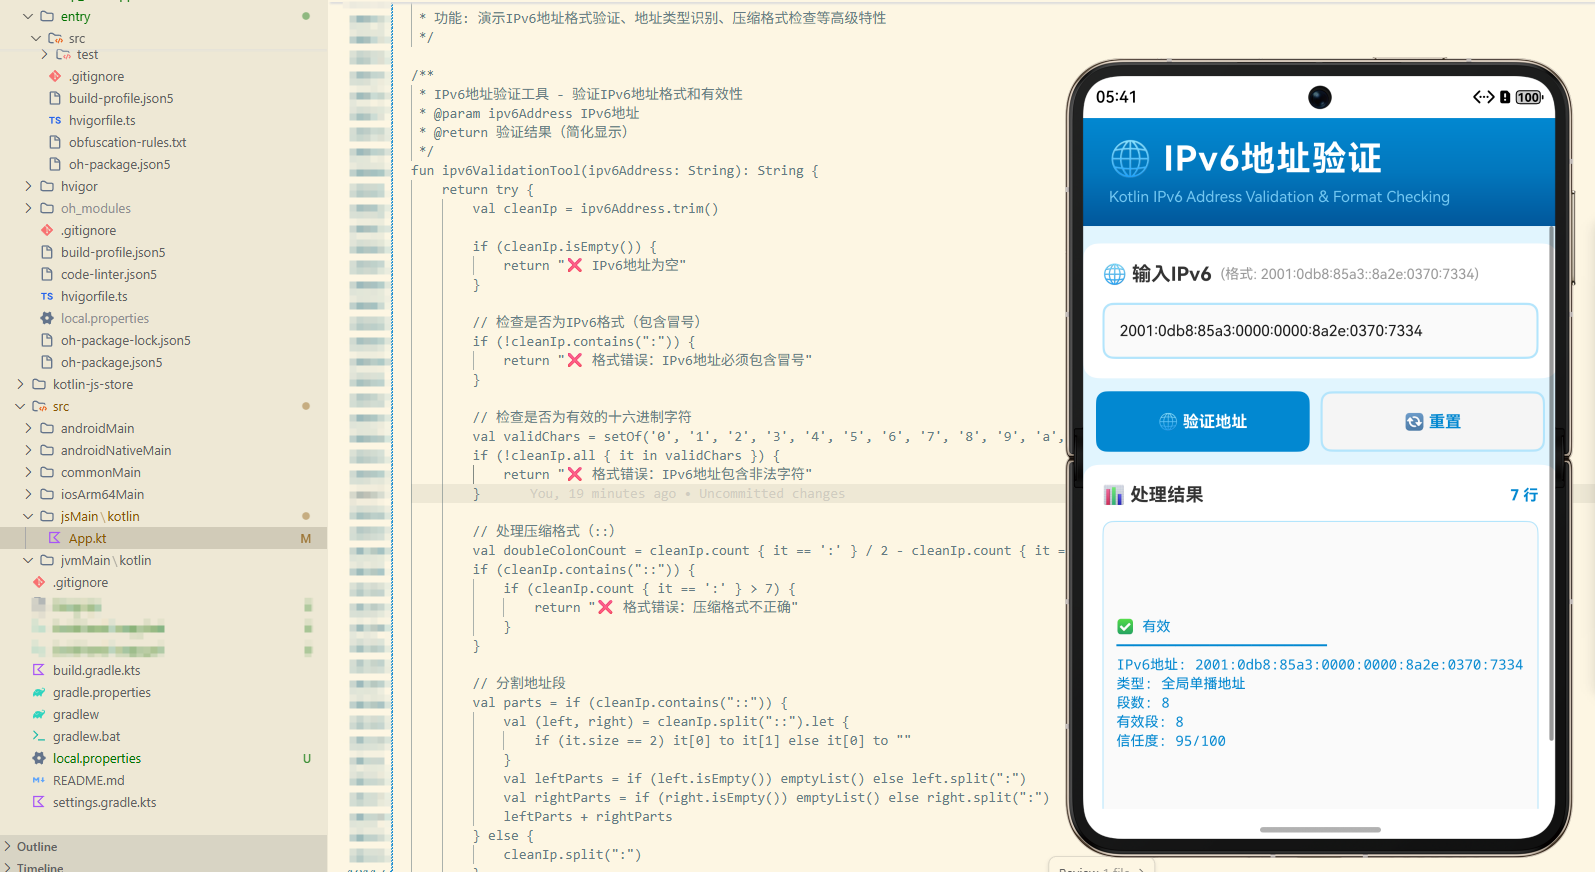This screenshot has width=1595, height=872.
Task: Expand the androidMain folder
Action: pyautogui.click(x=28, y=428)
